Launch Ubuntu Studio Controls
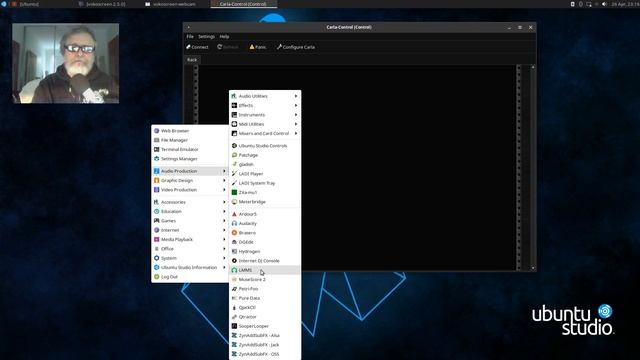 coord(265,146)
